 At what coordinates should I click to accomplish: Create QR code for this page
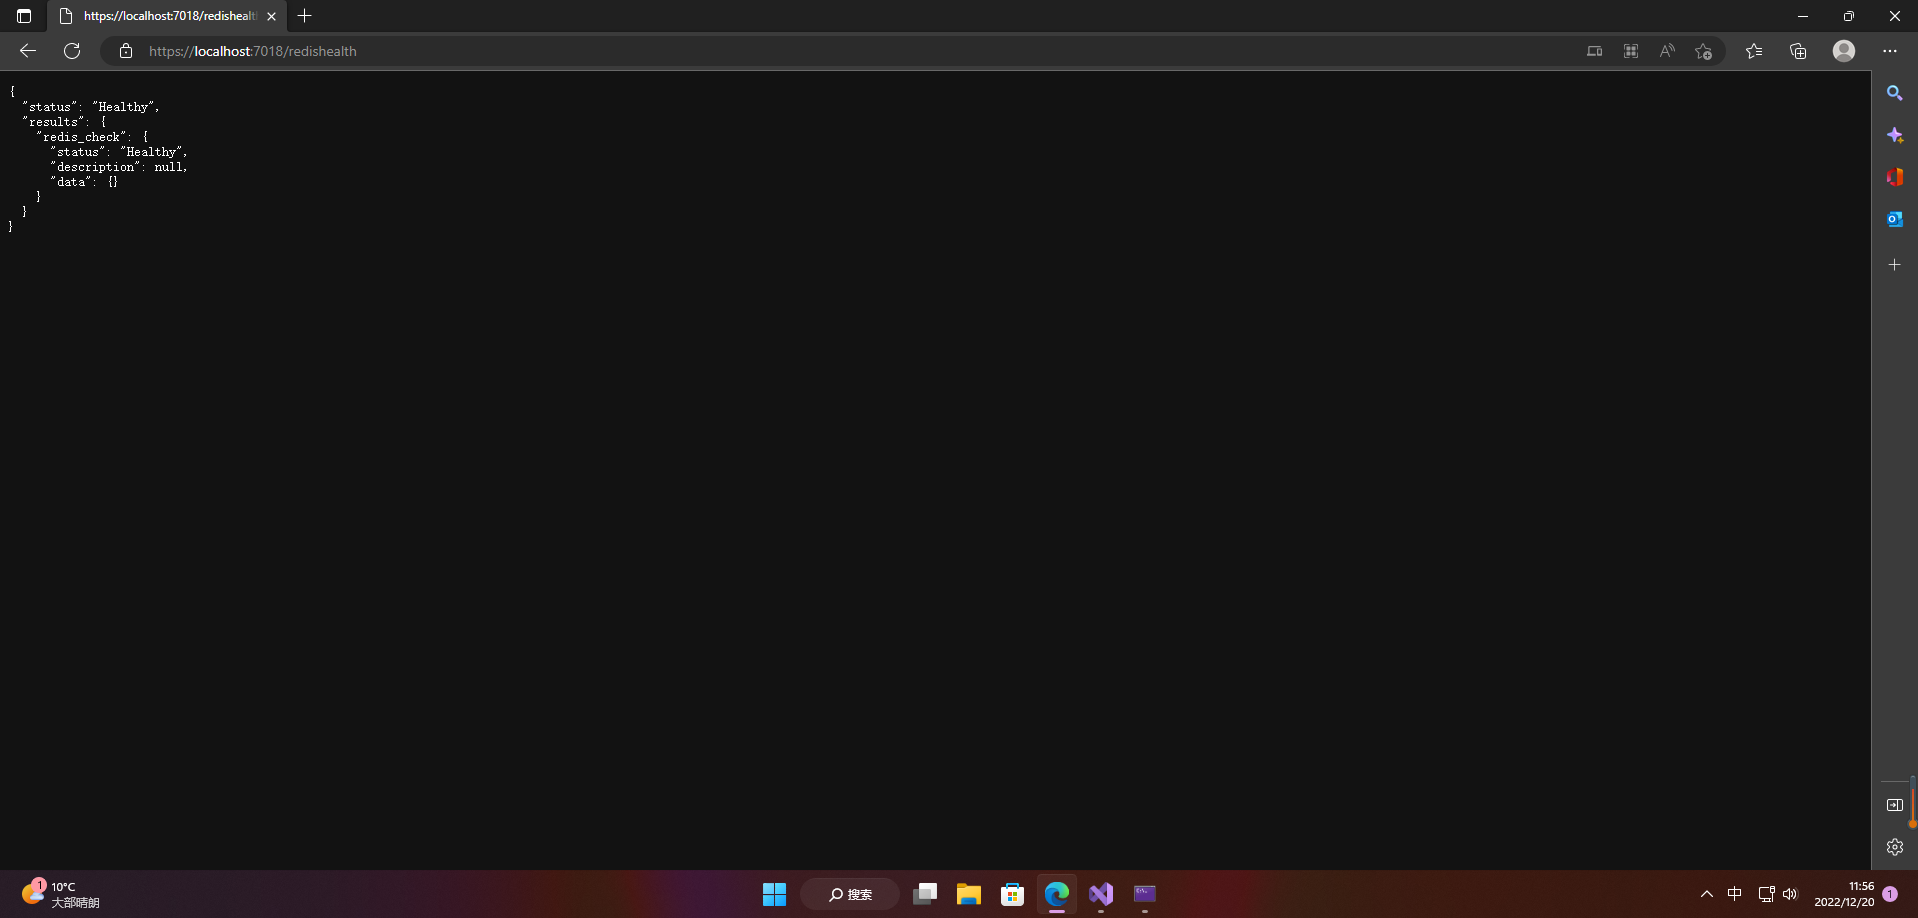pos(1631,51)
